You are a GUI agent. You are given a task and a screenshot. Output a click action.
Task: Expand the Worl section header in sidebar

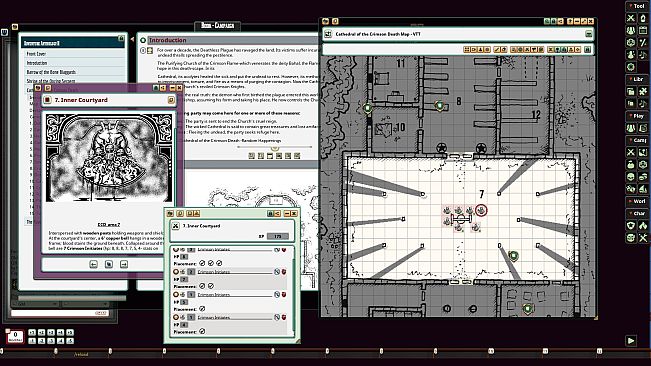point(638,201)
